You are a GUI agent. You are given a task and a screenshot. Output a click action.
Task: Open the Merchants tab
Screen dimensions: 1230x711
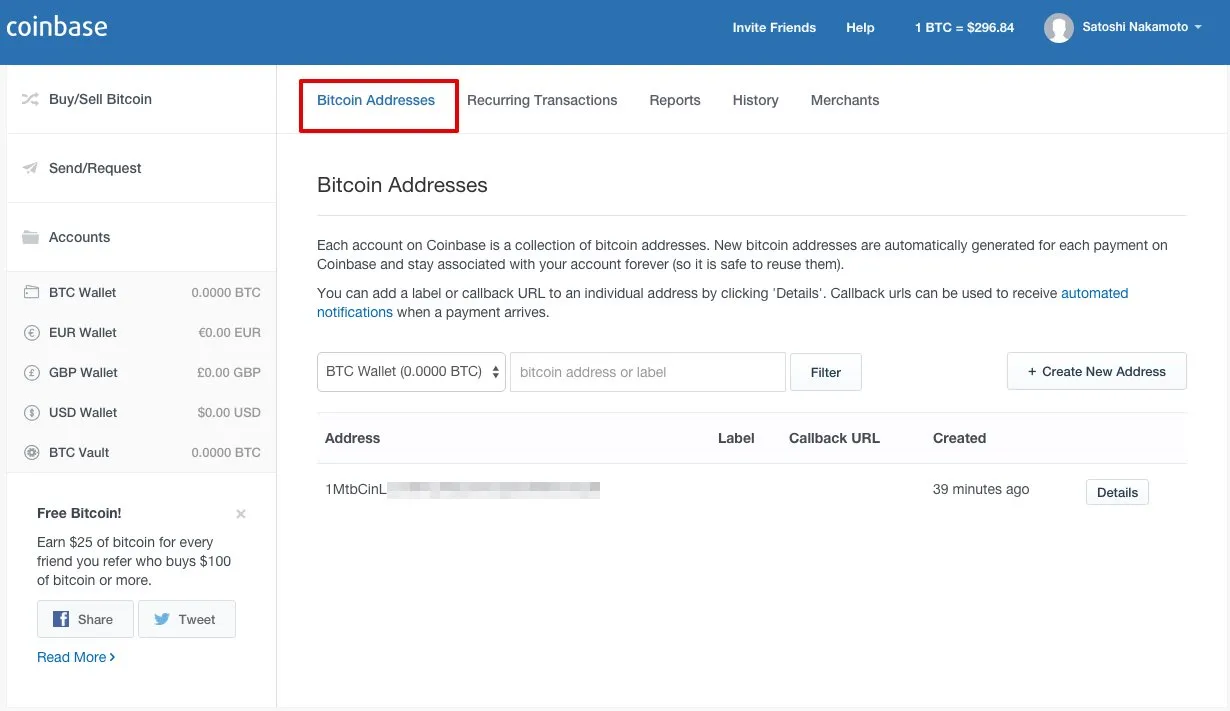pos(845,100)
